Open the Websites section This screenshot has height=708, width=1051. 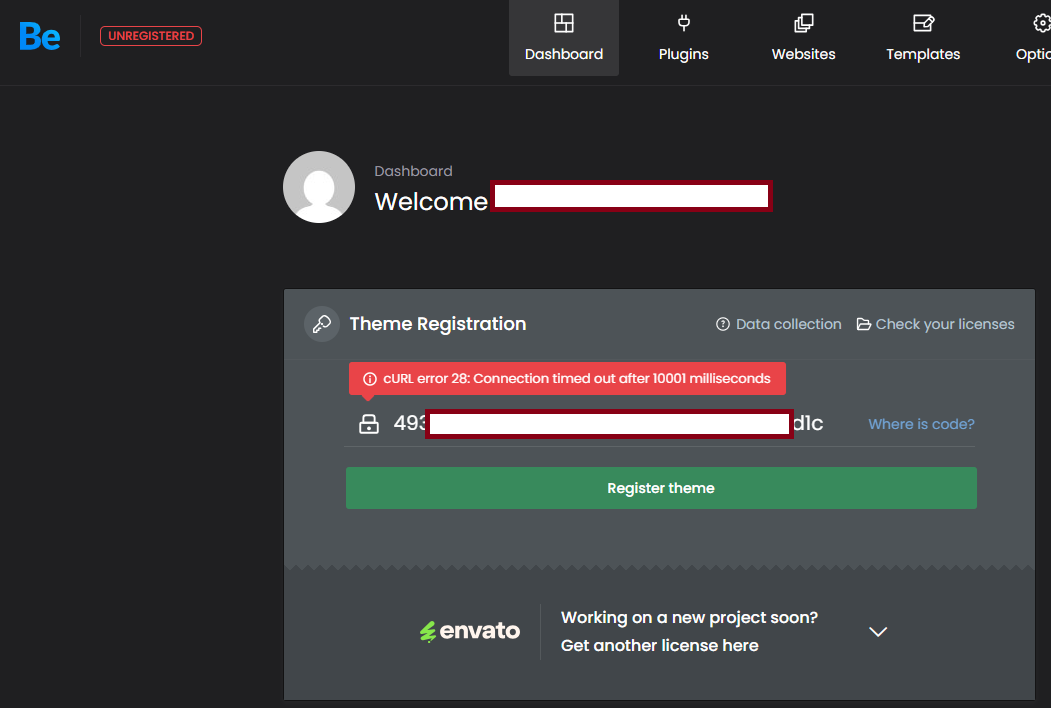pyautogui.click(x=803, y=38)
